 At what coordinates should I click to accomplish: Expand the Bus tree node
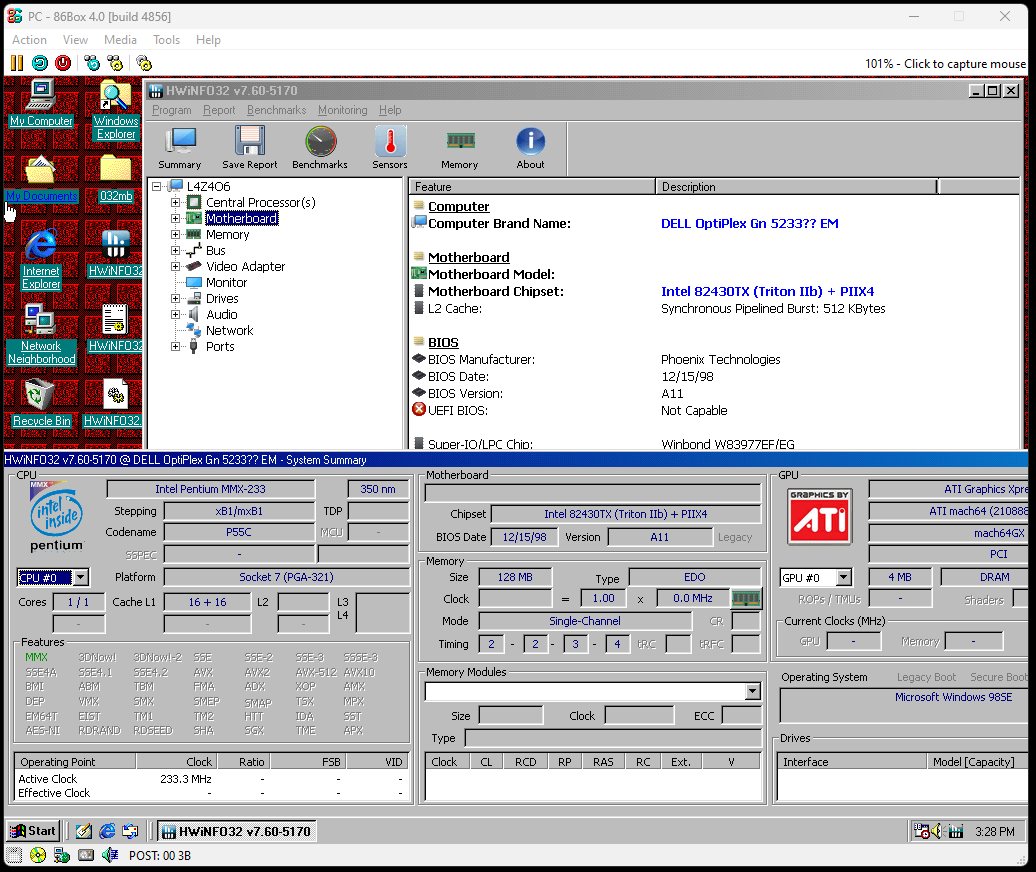coord(175,250)
